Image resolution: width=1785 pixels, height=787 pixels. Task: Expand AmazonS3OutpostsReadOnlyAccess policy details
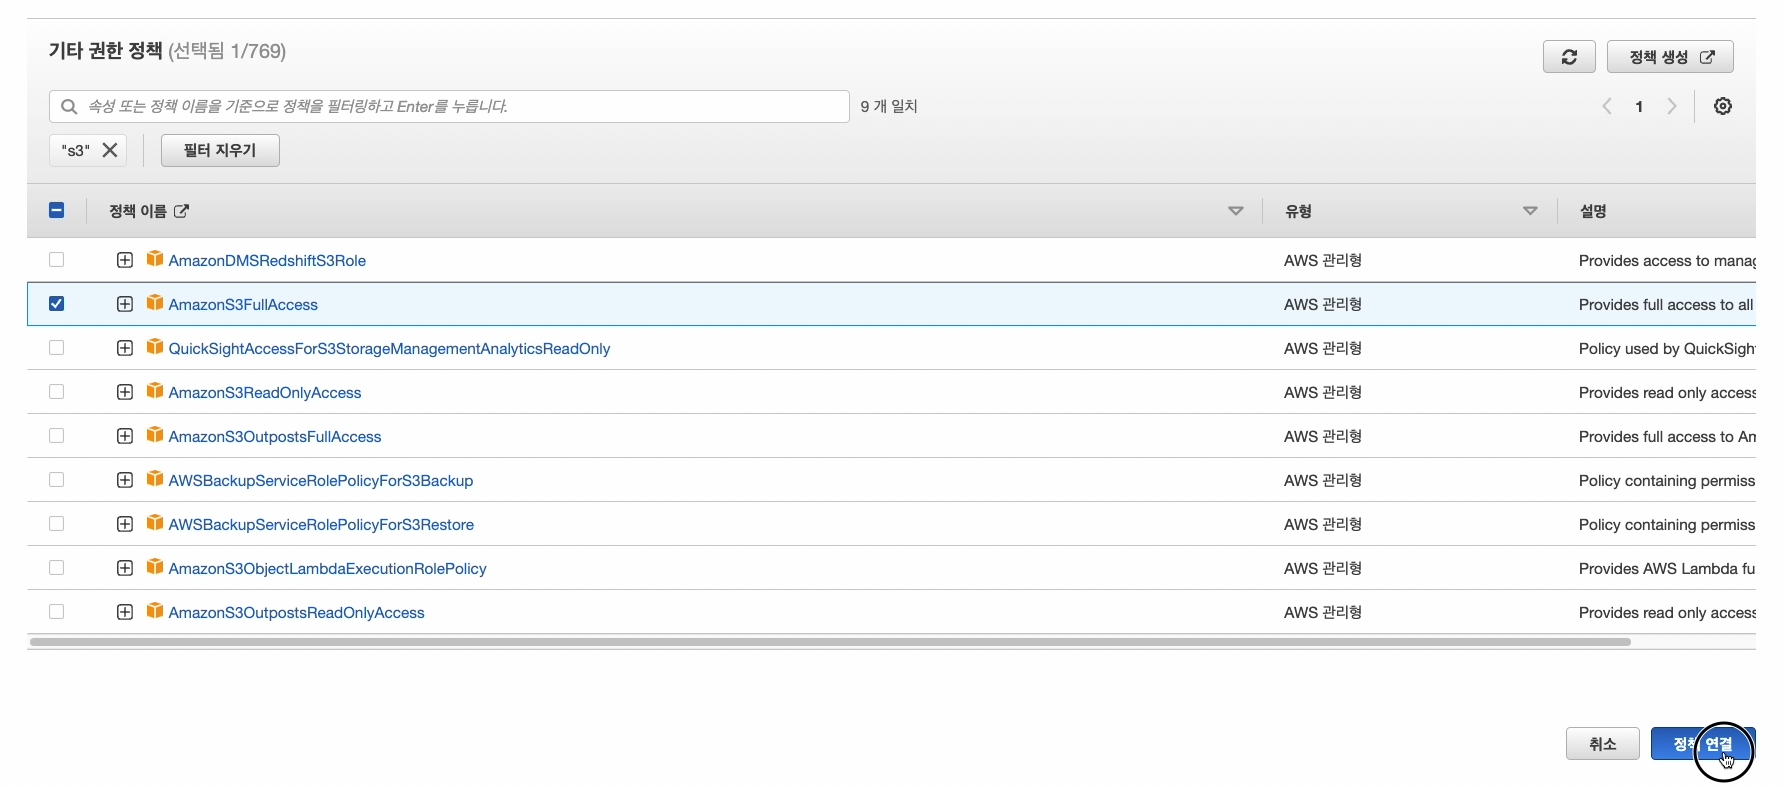pyautogui.click(x=125, y=612)
